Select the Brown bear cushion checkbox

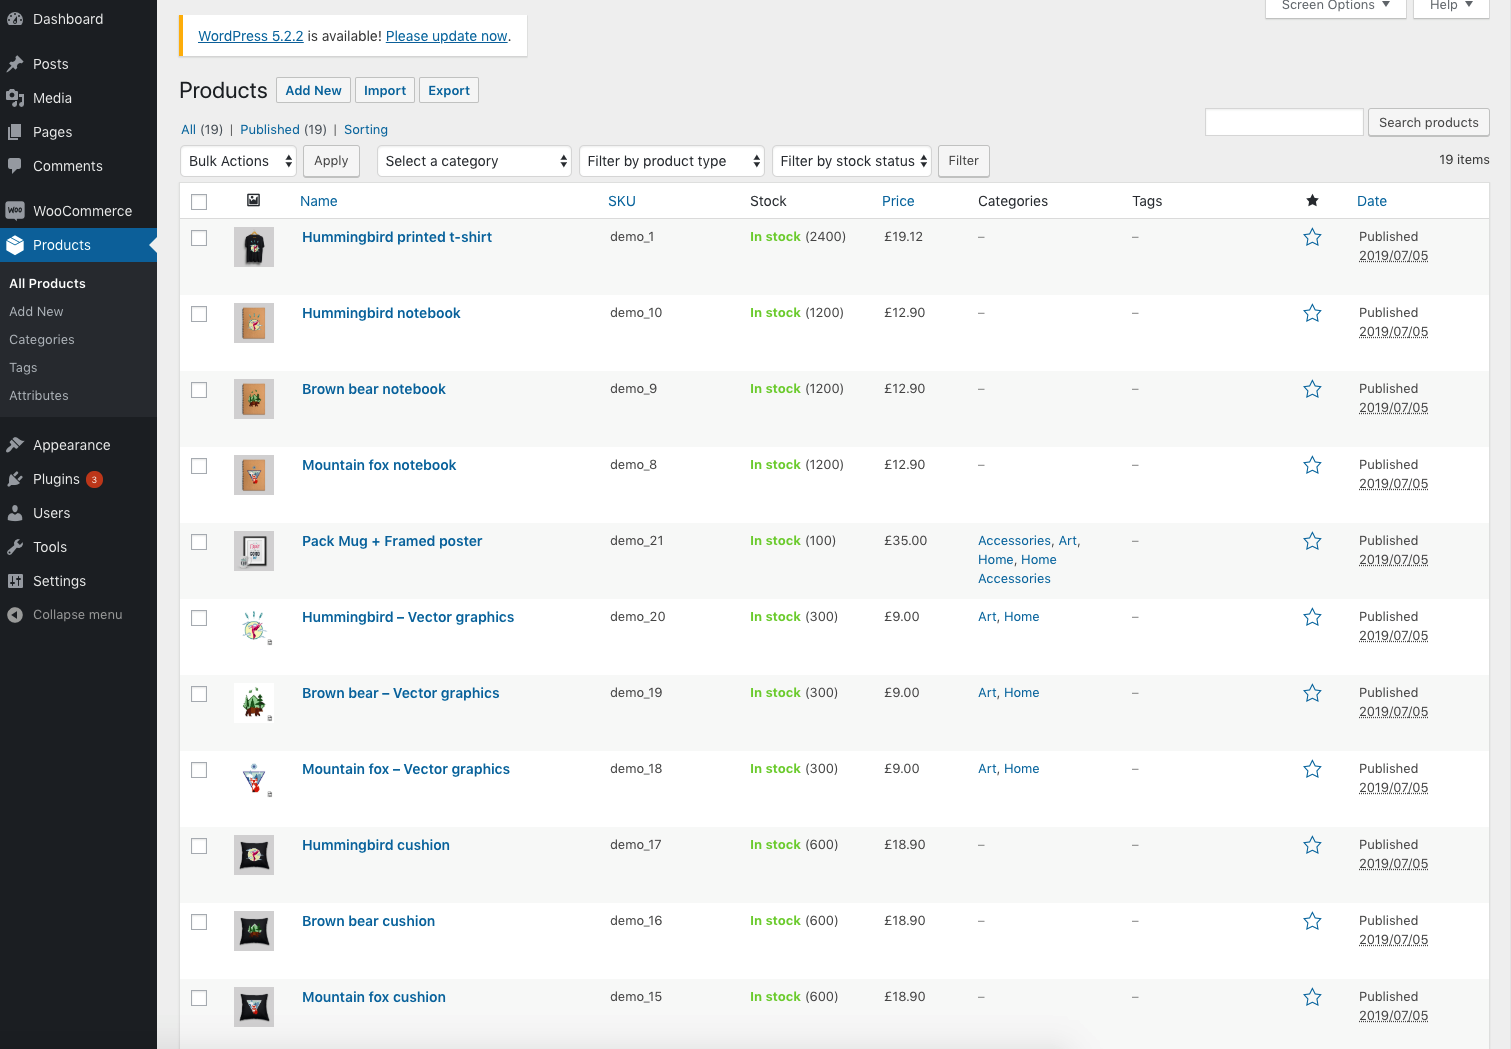(x=199, y=922)
